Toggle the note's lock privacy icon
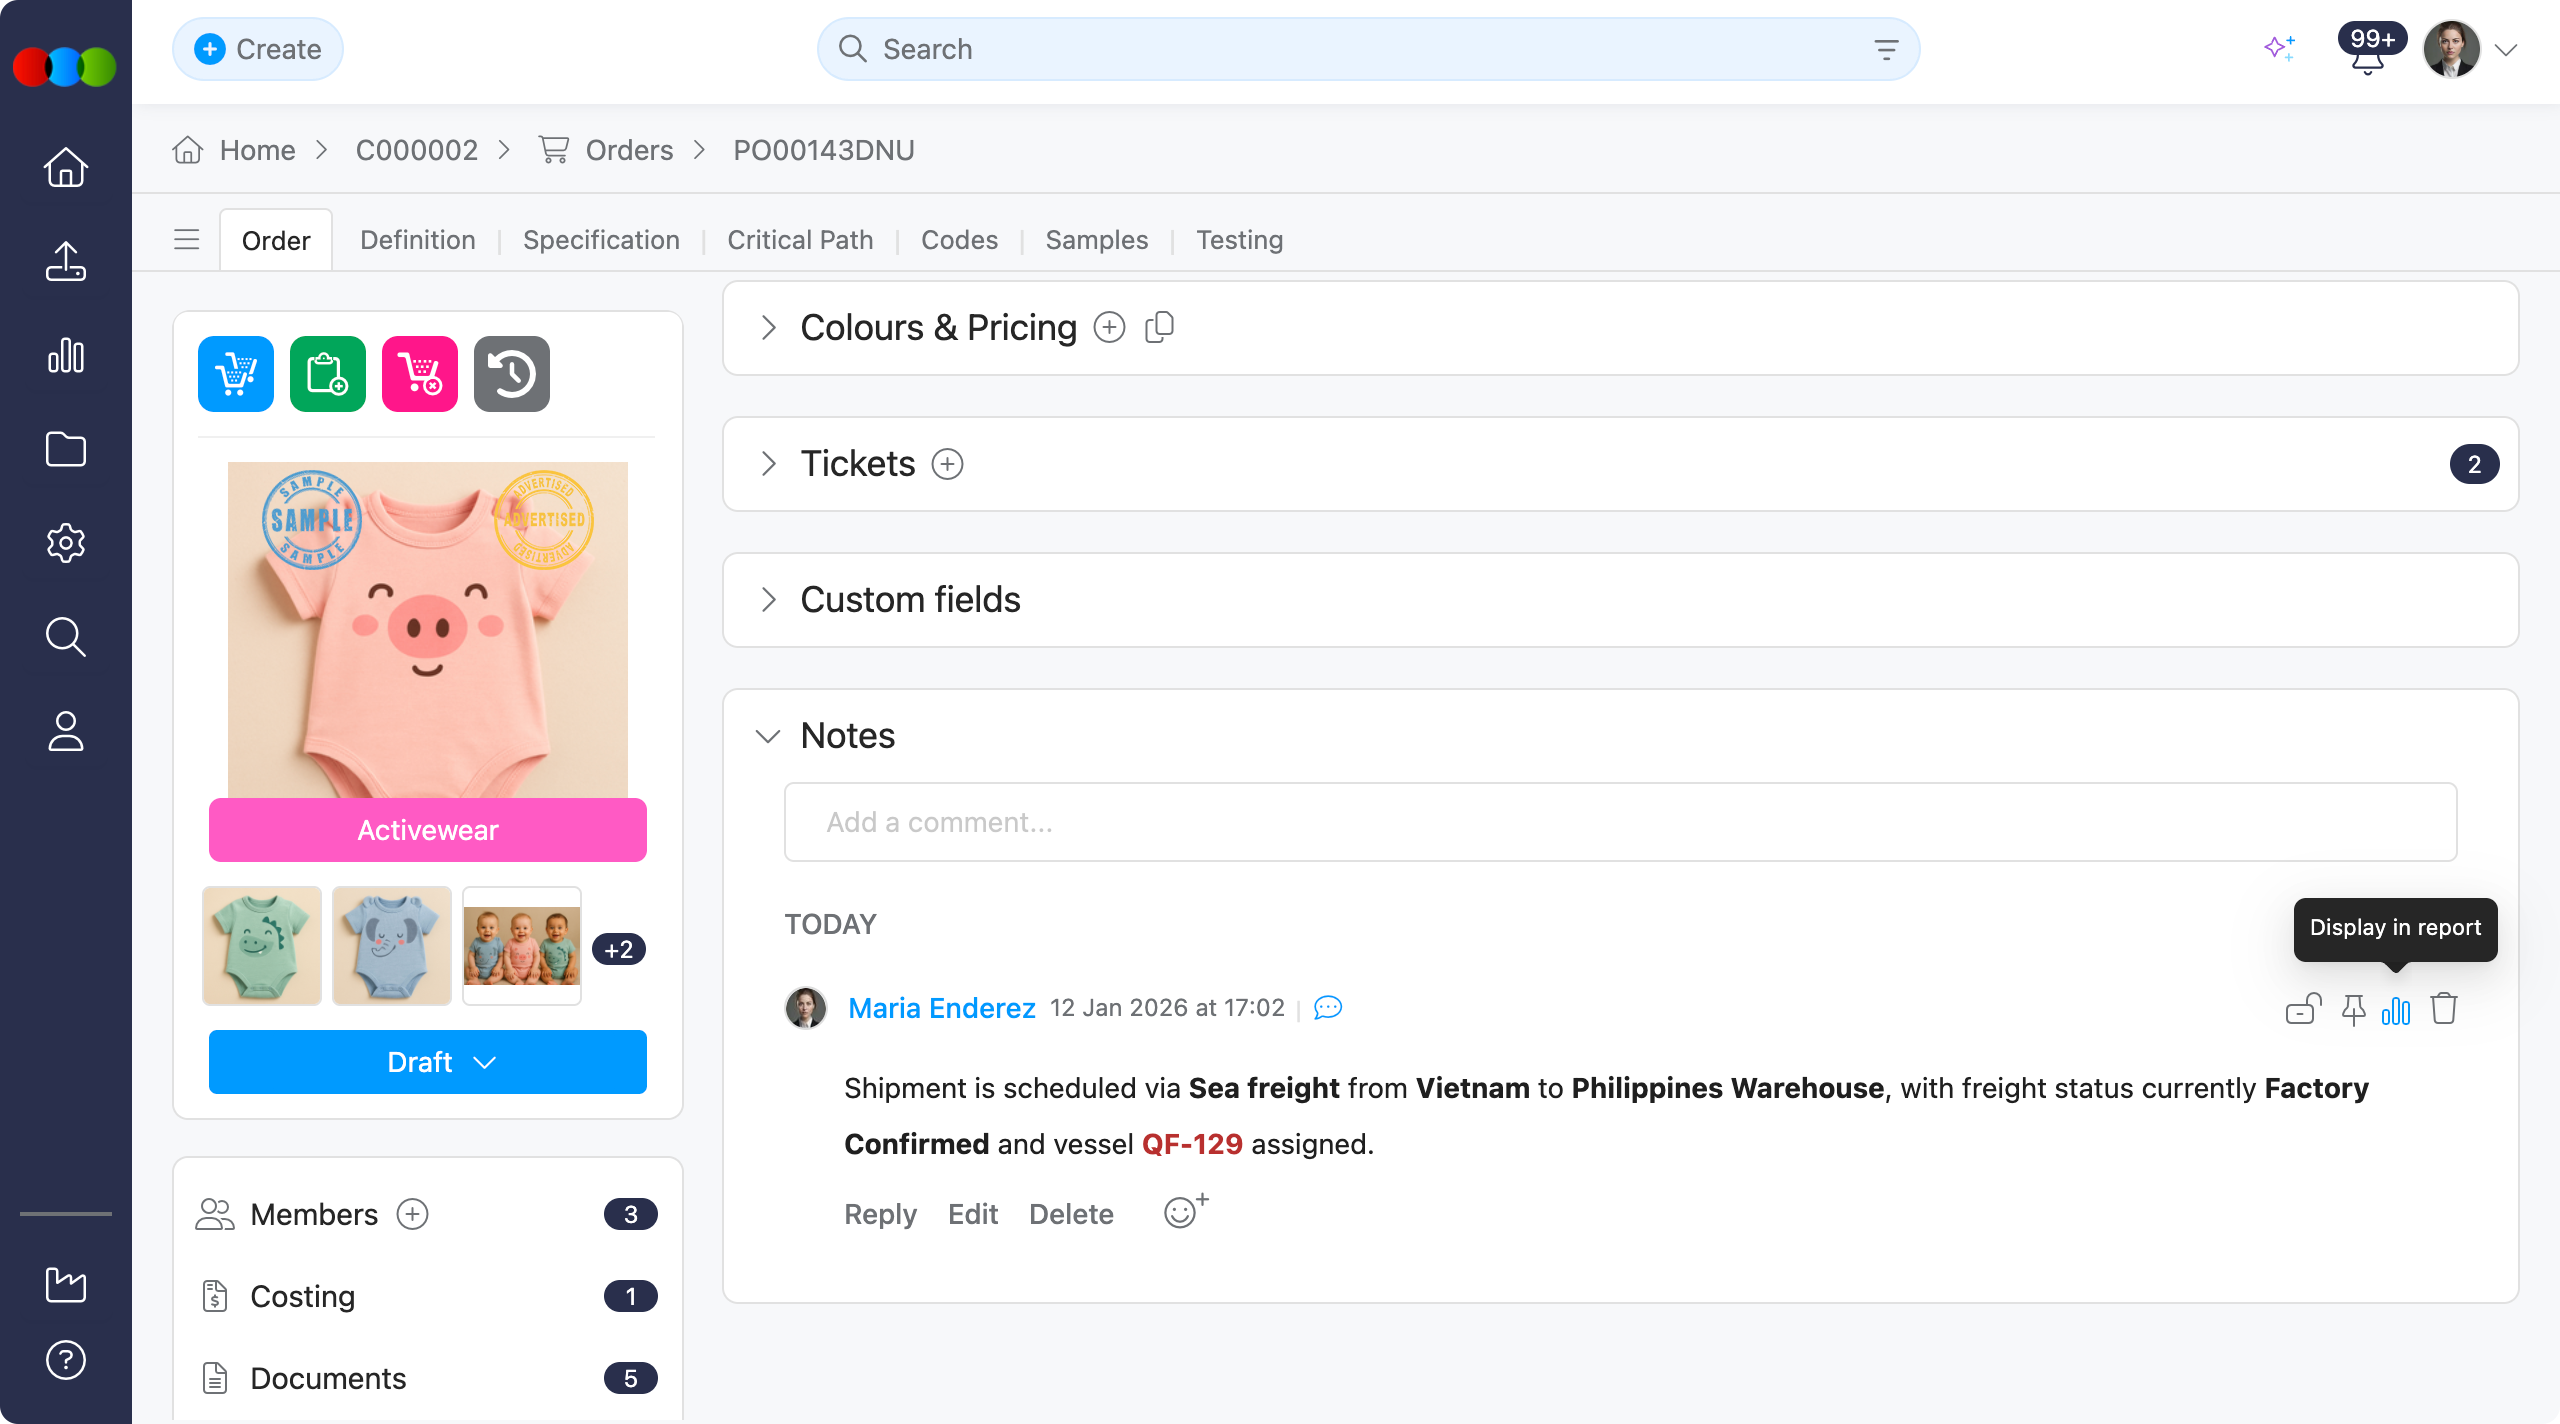The width and height of the screenshot is (2560, 1424). [2303, 1009]
